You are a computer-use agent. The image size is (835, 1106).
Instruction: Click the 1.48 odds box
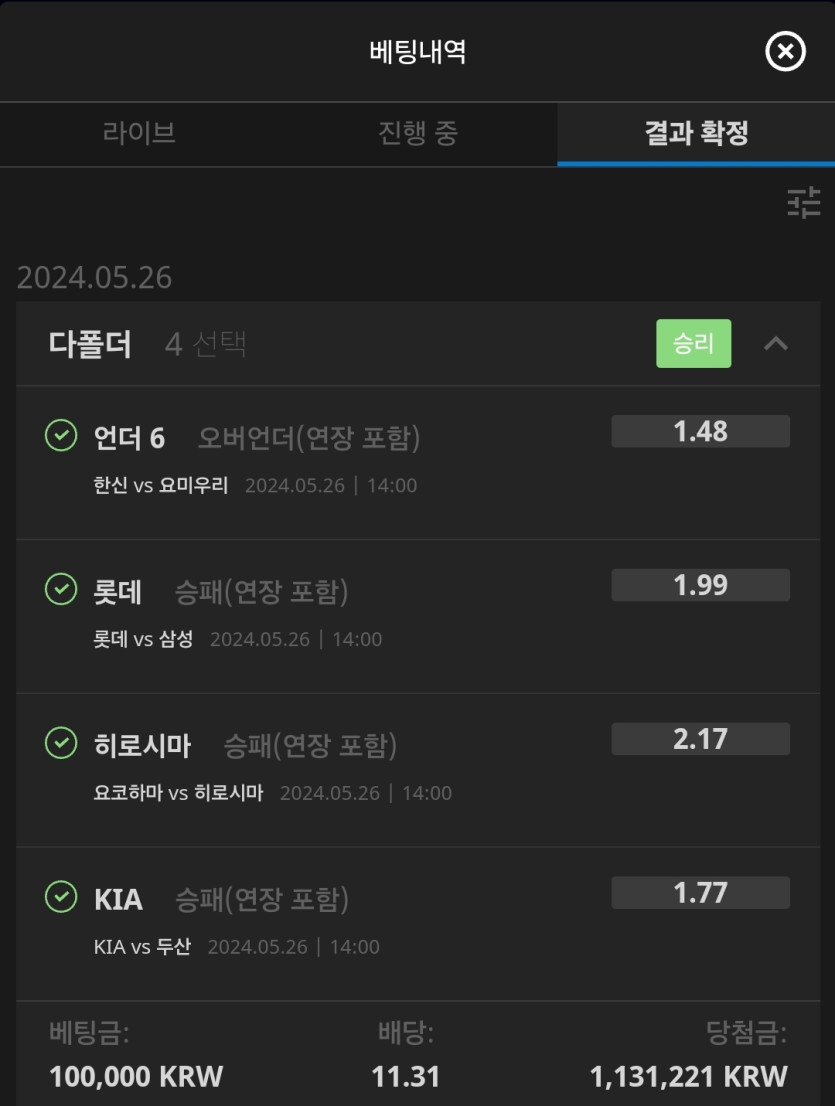700,432
